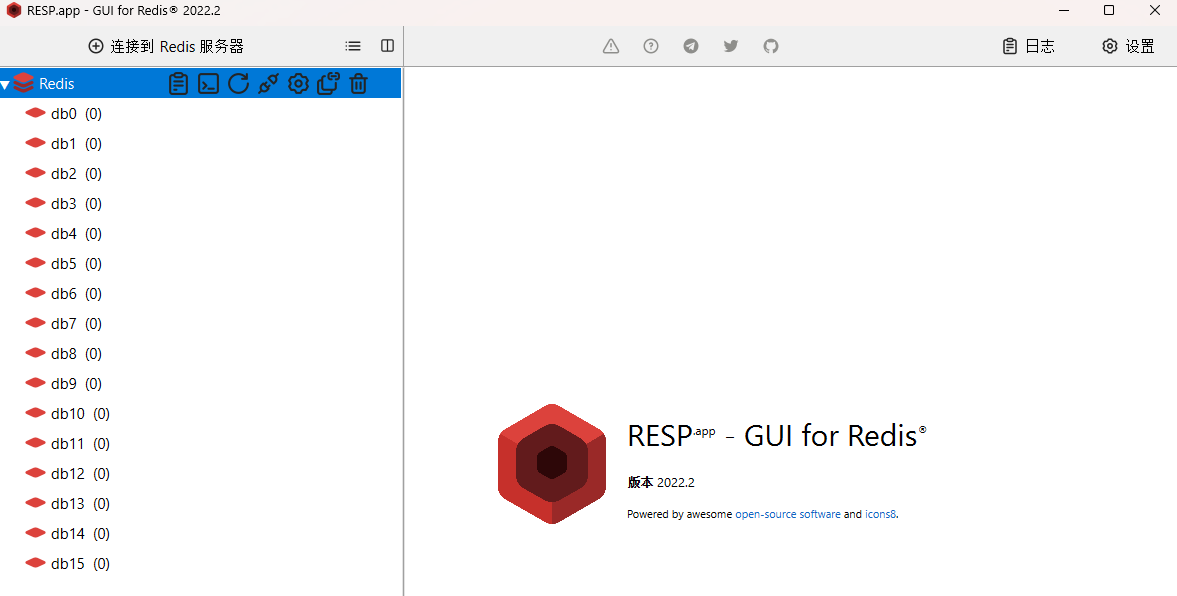Open the open-source software link

click(787, 514)
